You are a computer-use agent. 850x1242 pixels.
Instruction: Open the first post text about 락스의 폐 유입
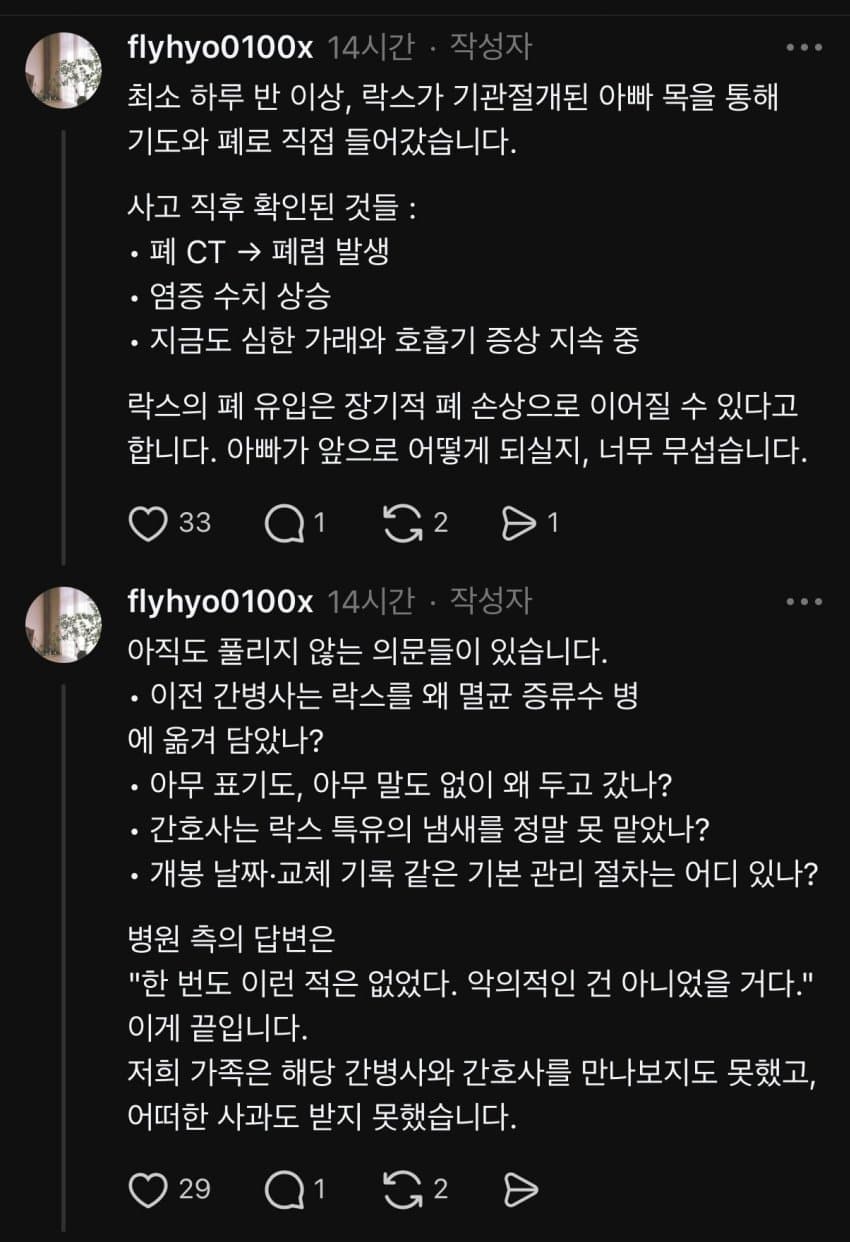coord(465,430)
